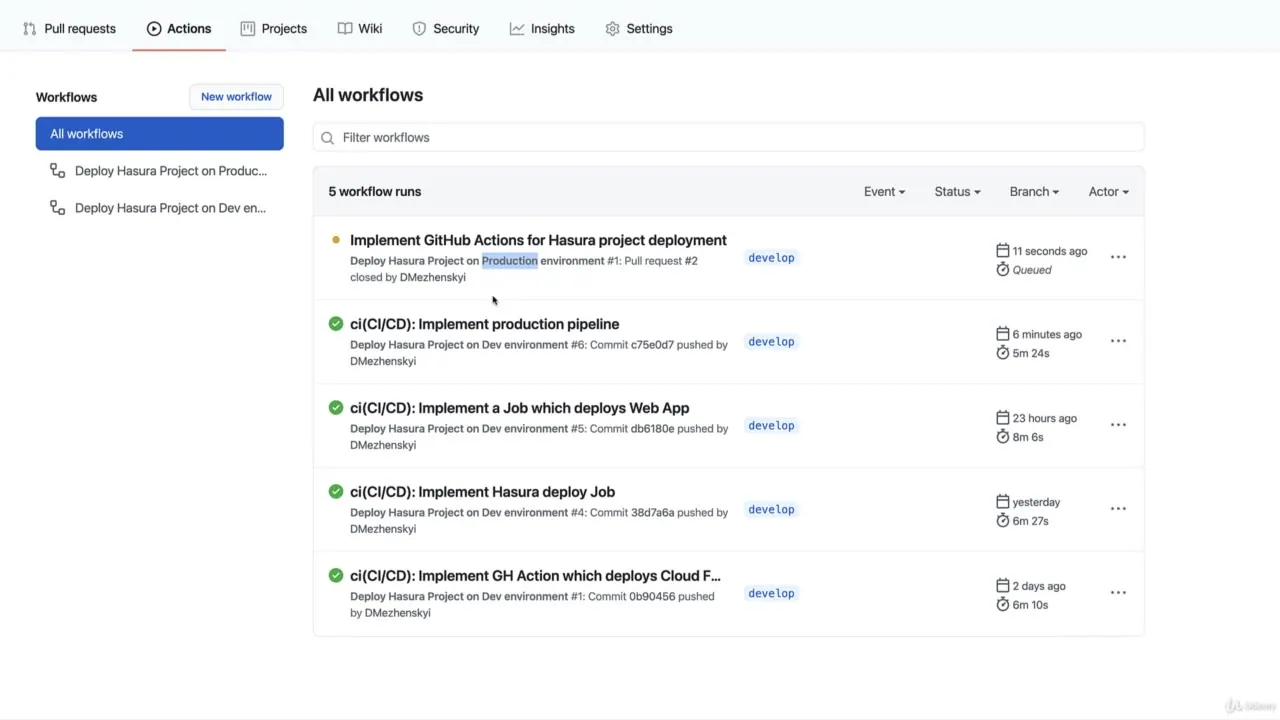The image size is (1280, 720).
Task: Open more options menu for Web App run
Action: (1118, 425)
